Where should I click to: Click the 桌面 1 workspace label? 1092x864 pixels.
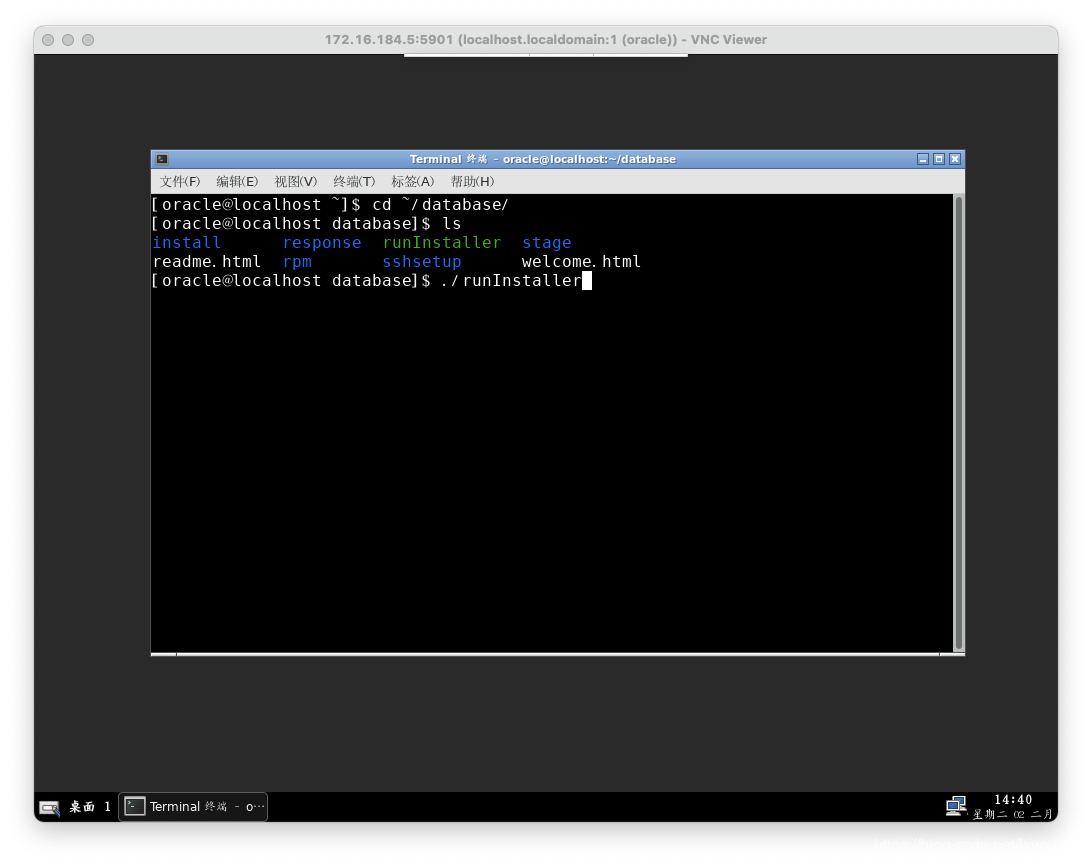[89, 807]
